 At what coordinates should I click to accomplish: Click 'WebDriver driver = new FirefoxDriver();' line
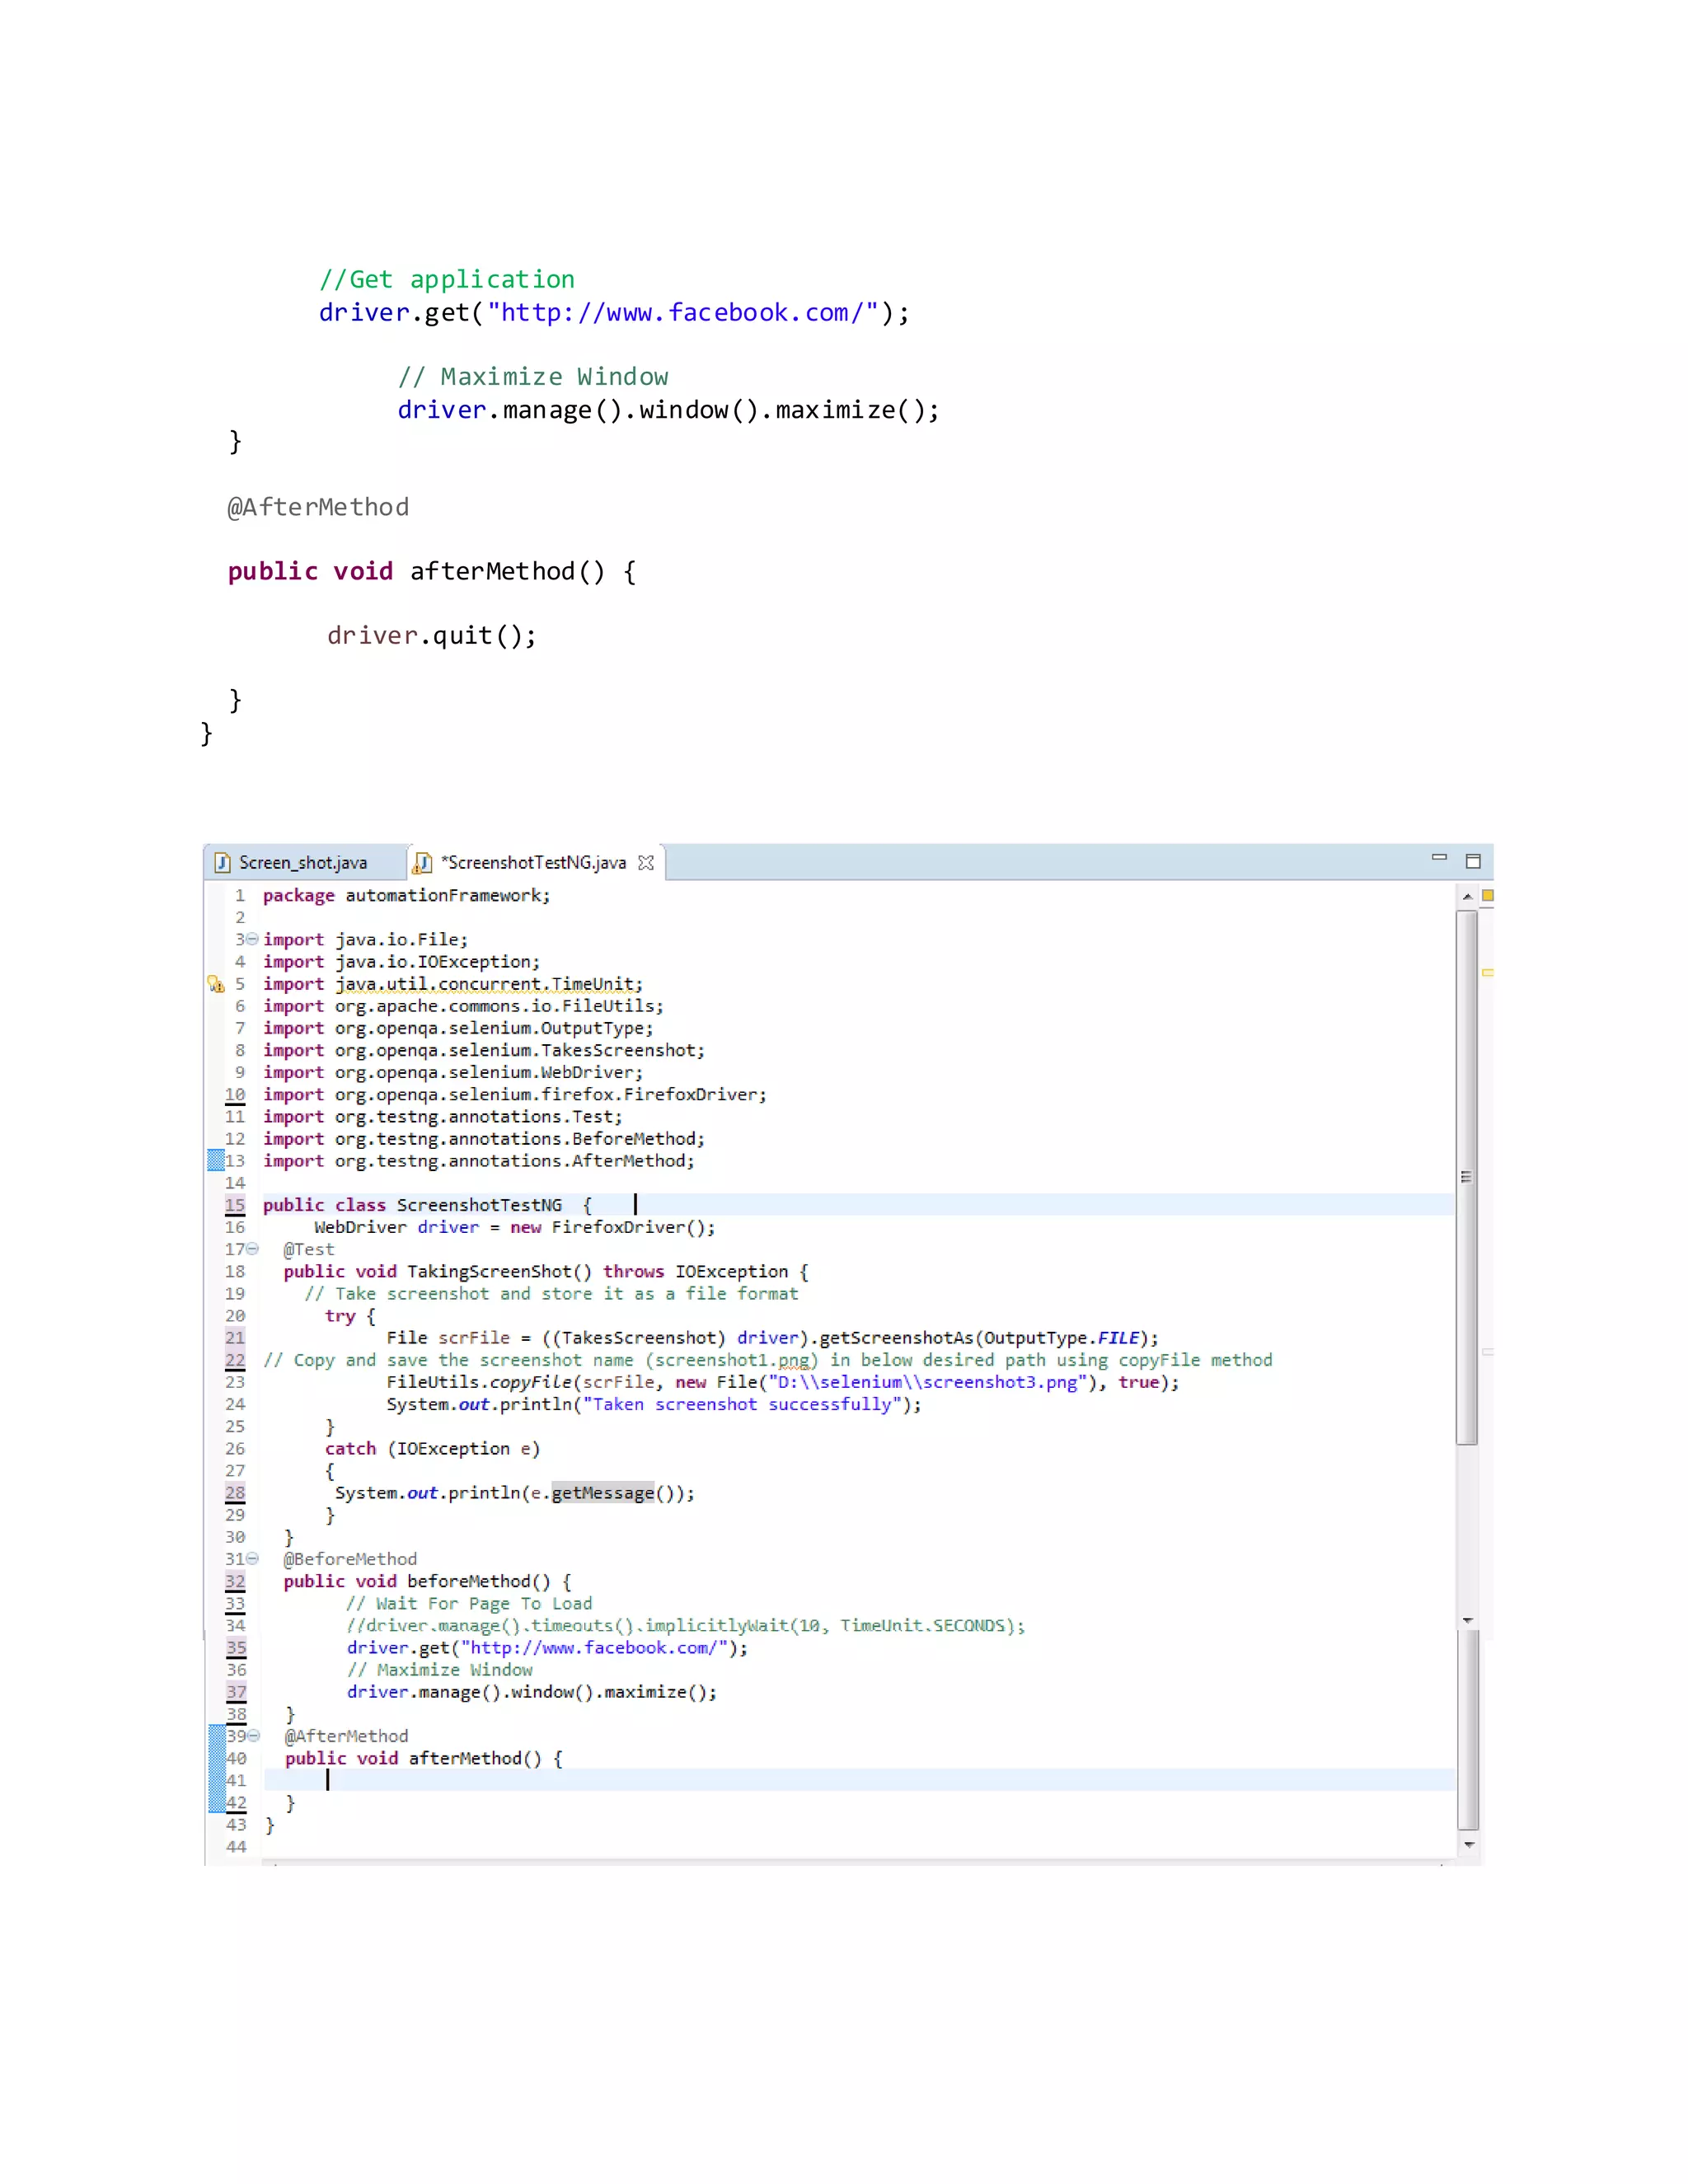tap(515, 1227)
